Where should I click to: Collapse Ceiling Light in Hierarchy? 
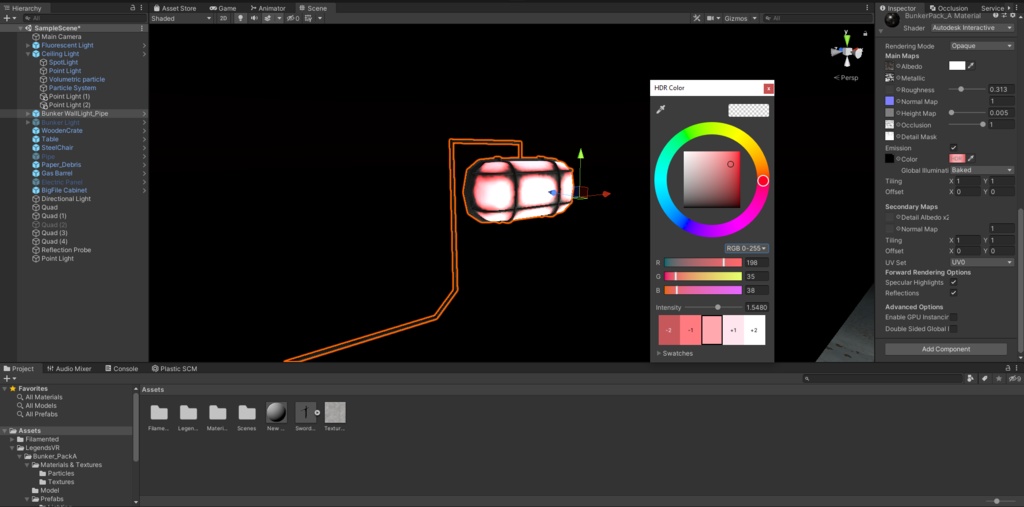coord(28,54)
